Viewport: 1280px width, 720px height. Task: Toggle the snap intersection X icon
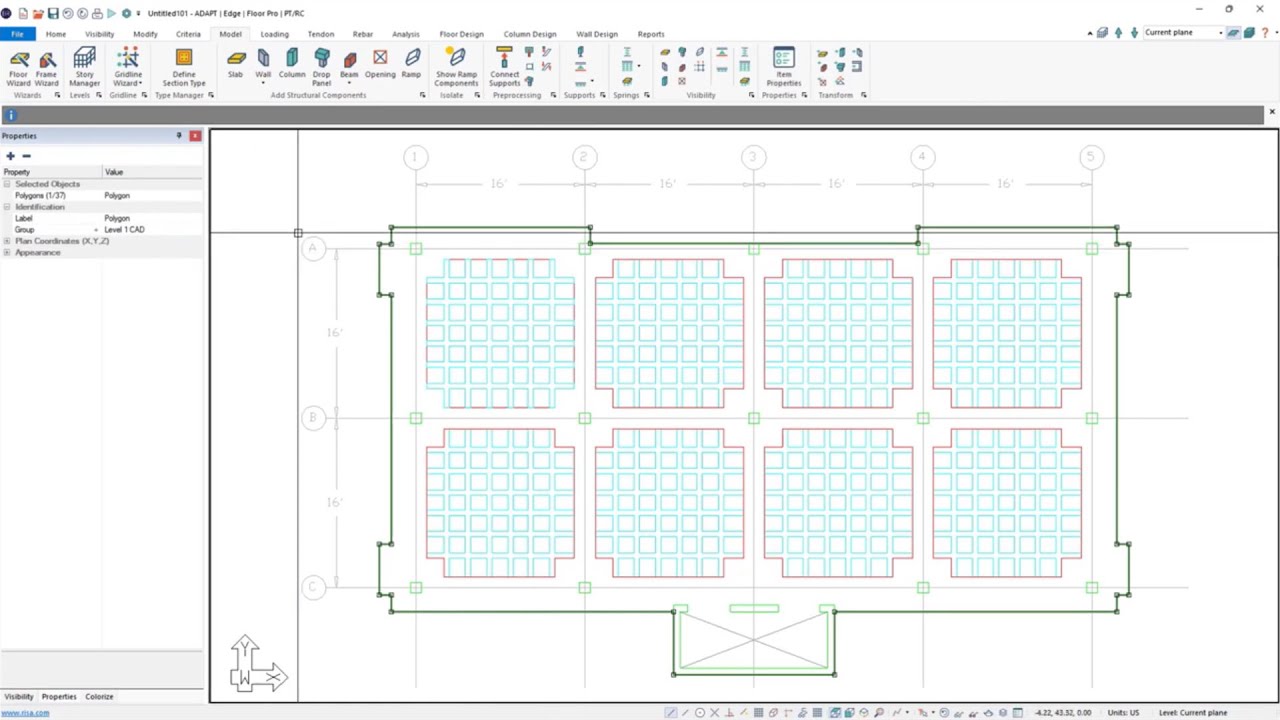tap(714, 712)
